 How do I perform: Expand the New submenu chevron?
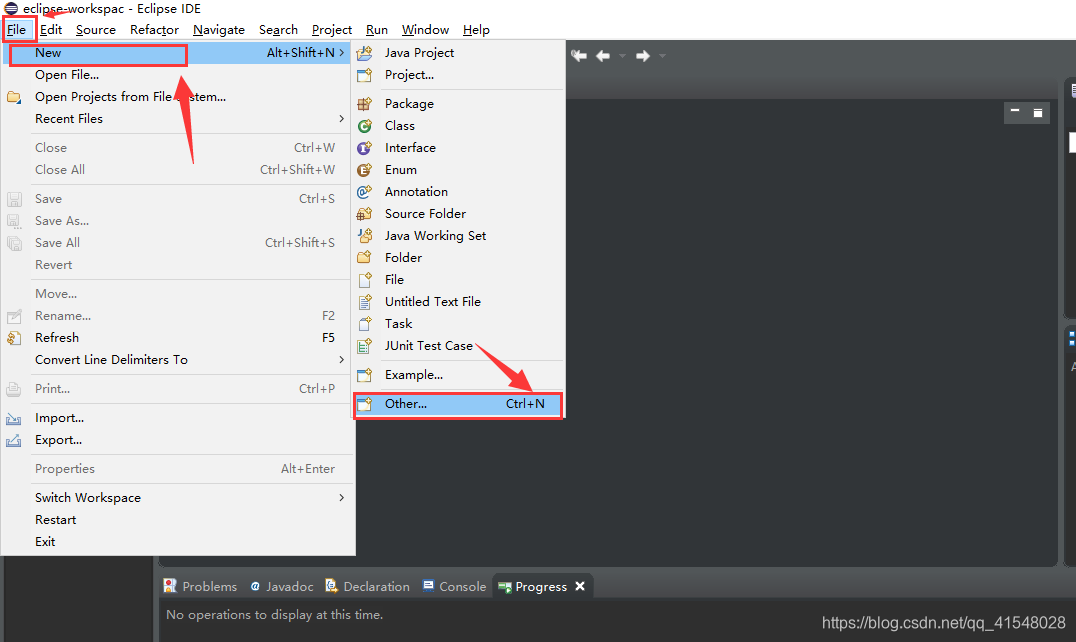click(341, 52)
